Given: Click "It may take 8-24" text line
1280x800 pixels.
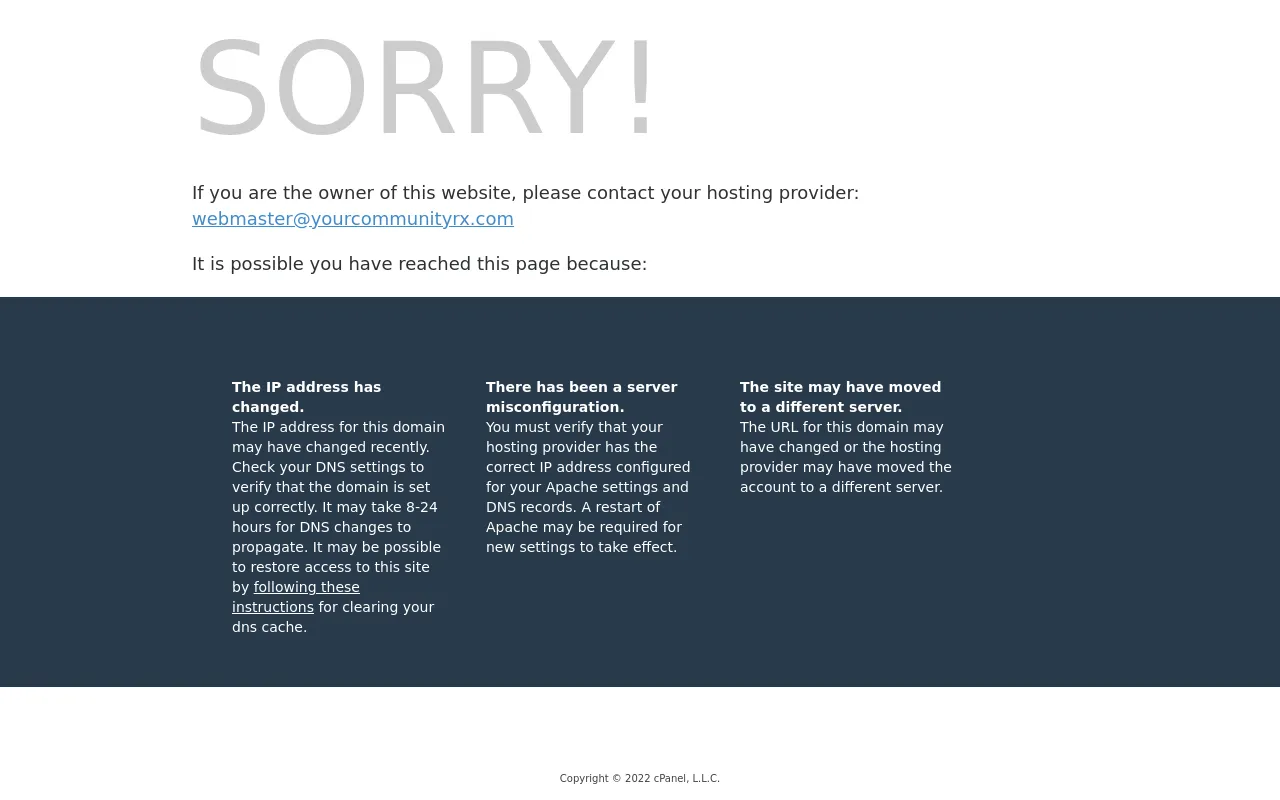Looking at the screenshot, I should (x=380, y=507).
